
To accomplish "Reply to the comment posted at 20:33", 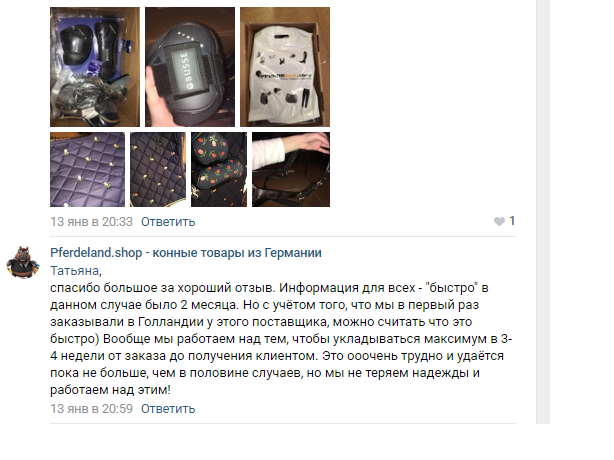I will pos(168,222).
